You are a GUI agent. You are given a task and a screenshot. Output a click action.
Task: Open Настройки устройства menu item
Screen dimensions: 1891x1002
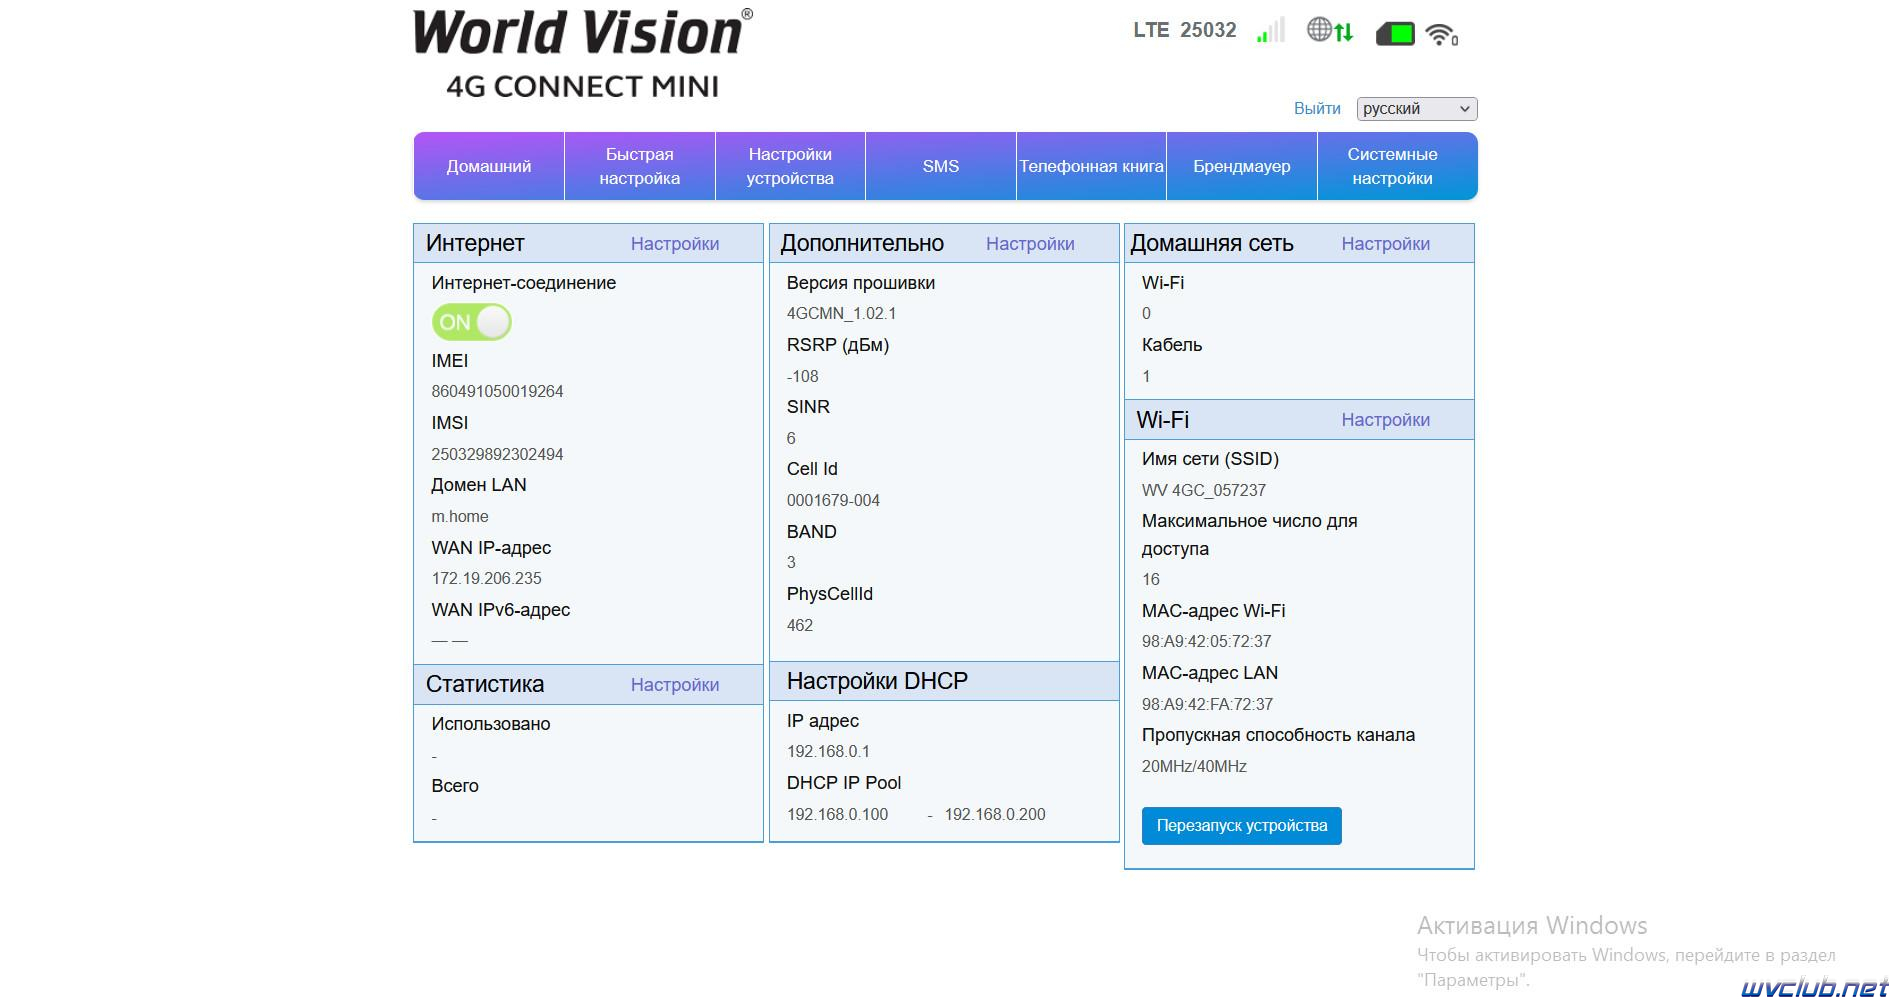point(790,166)
